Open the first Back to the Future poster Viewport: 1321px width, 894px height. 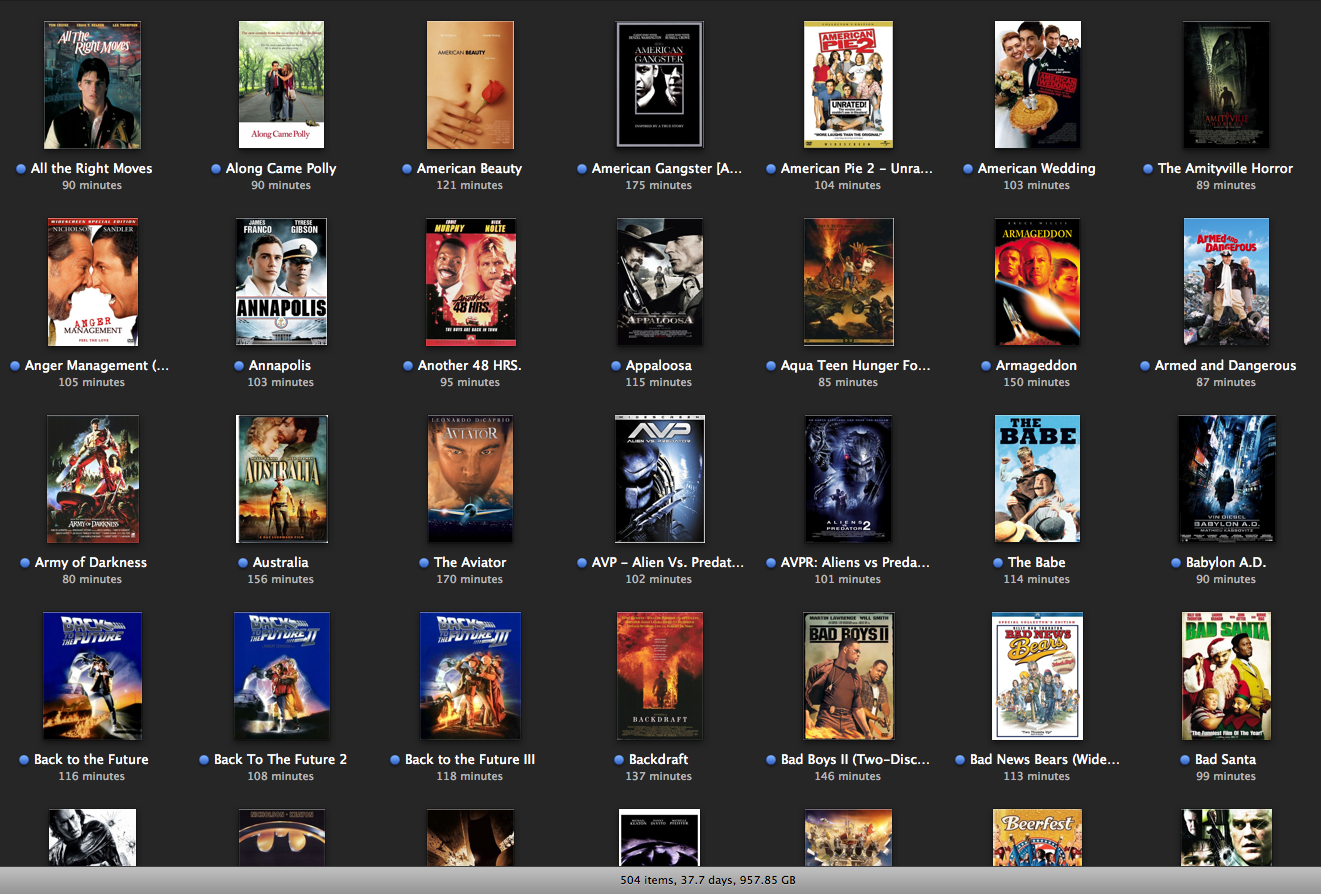coord(92,676)
